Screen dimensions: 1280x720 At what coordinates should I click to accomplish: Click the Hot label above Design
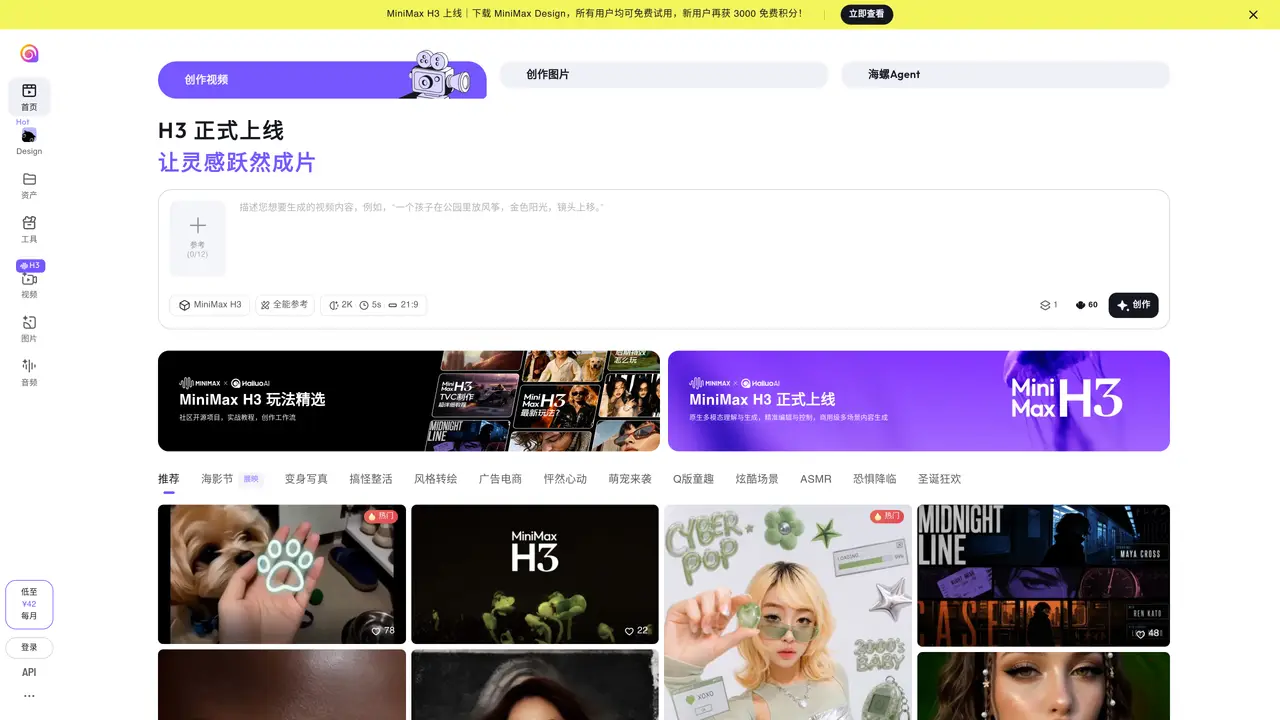(x=22, y=122)
